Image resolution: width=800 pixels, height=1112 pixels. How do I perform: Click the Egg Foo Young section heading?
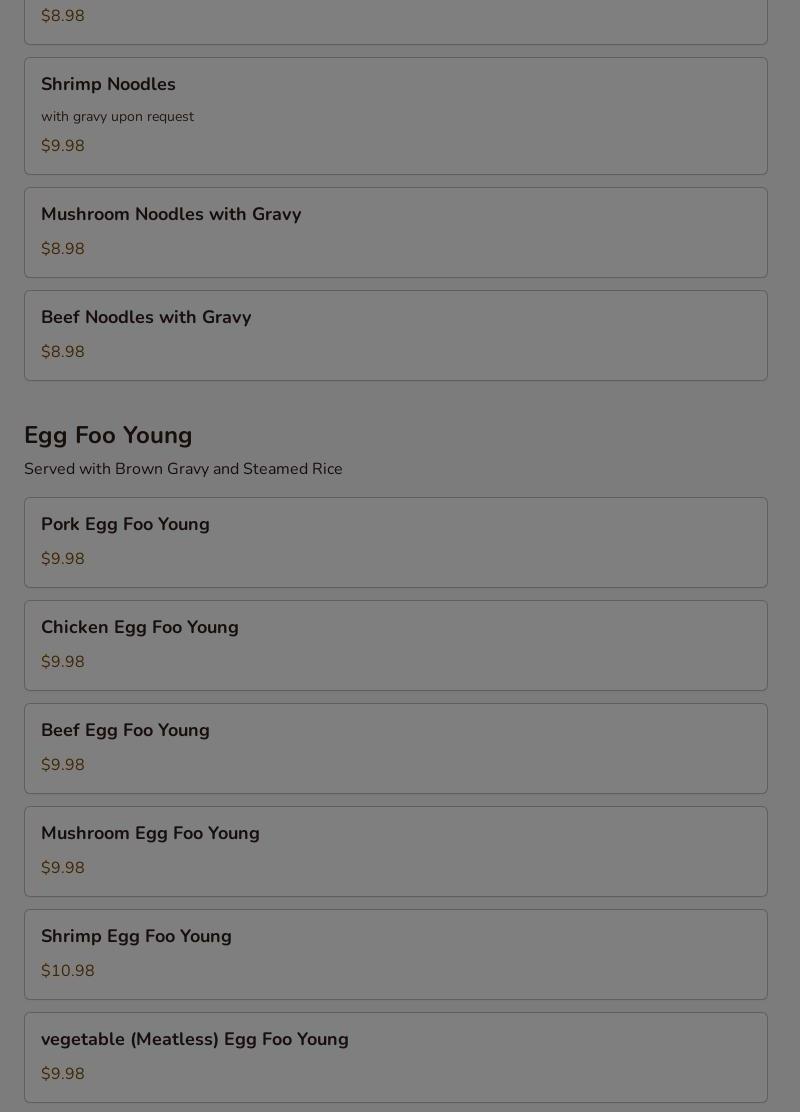coord(108,436)
